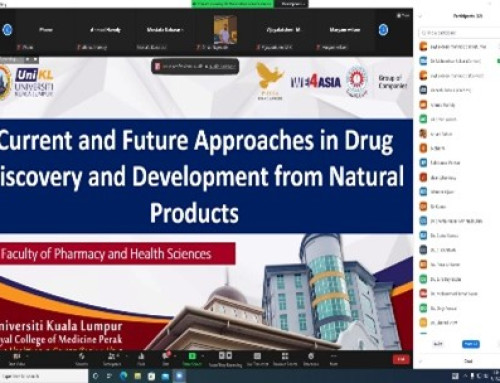Screen dimensions: 500x383
Task: Open Task View icon on the taskbar
Action: (x=109, y=376)
